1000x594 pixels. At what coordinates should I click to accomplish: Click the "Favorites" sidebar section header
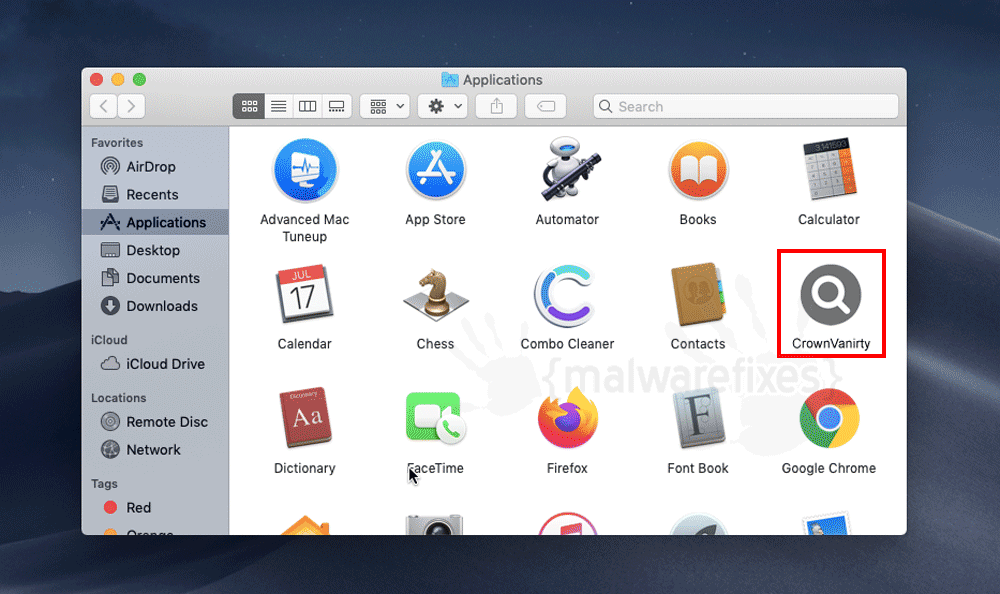pos(117,143)
